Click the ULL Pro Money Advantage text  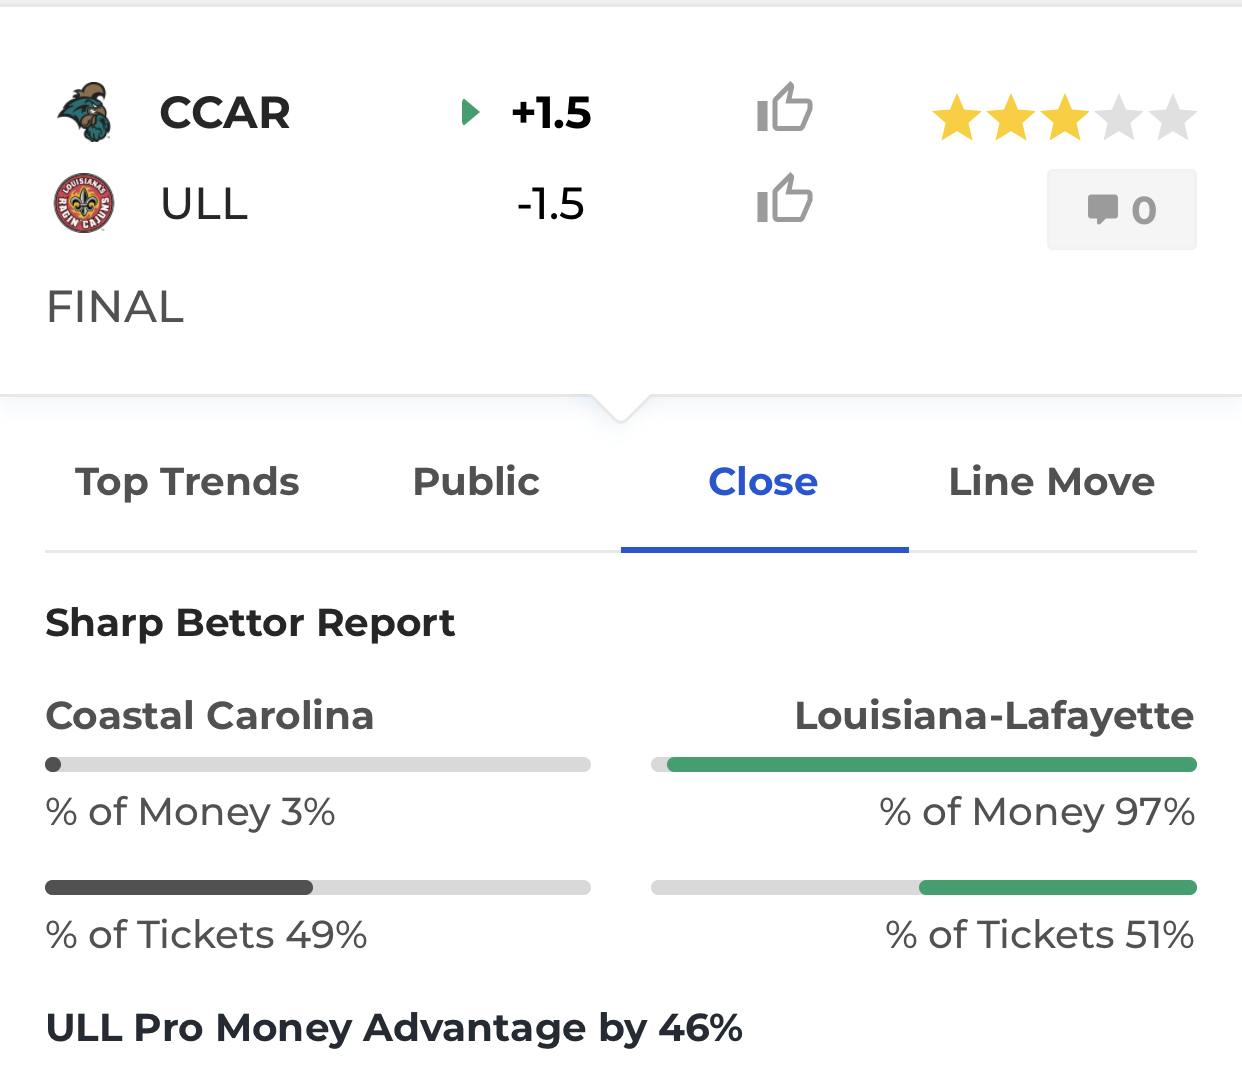pos(394,1028)
